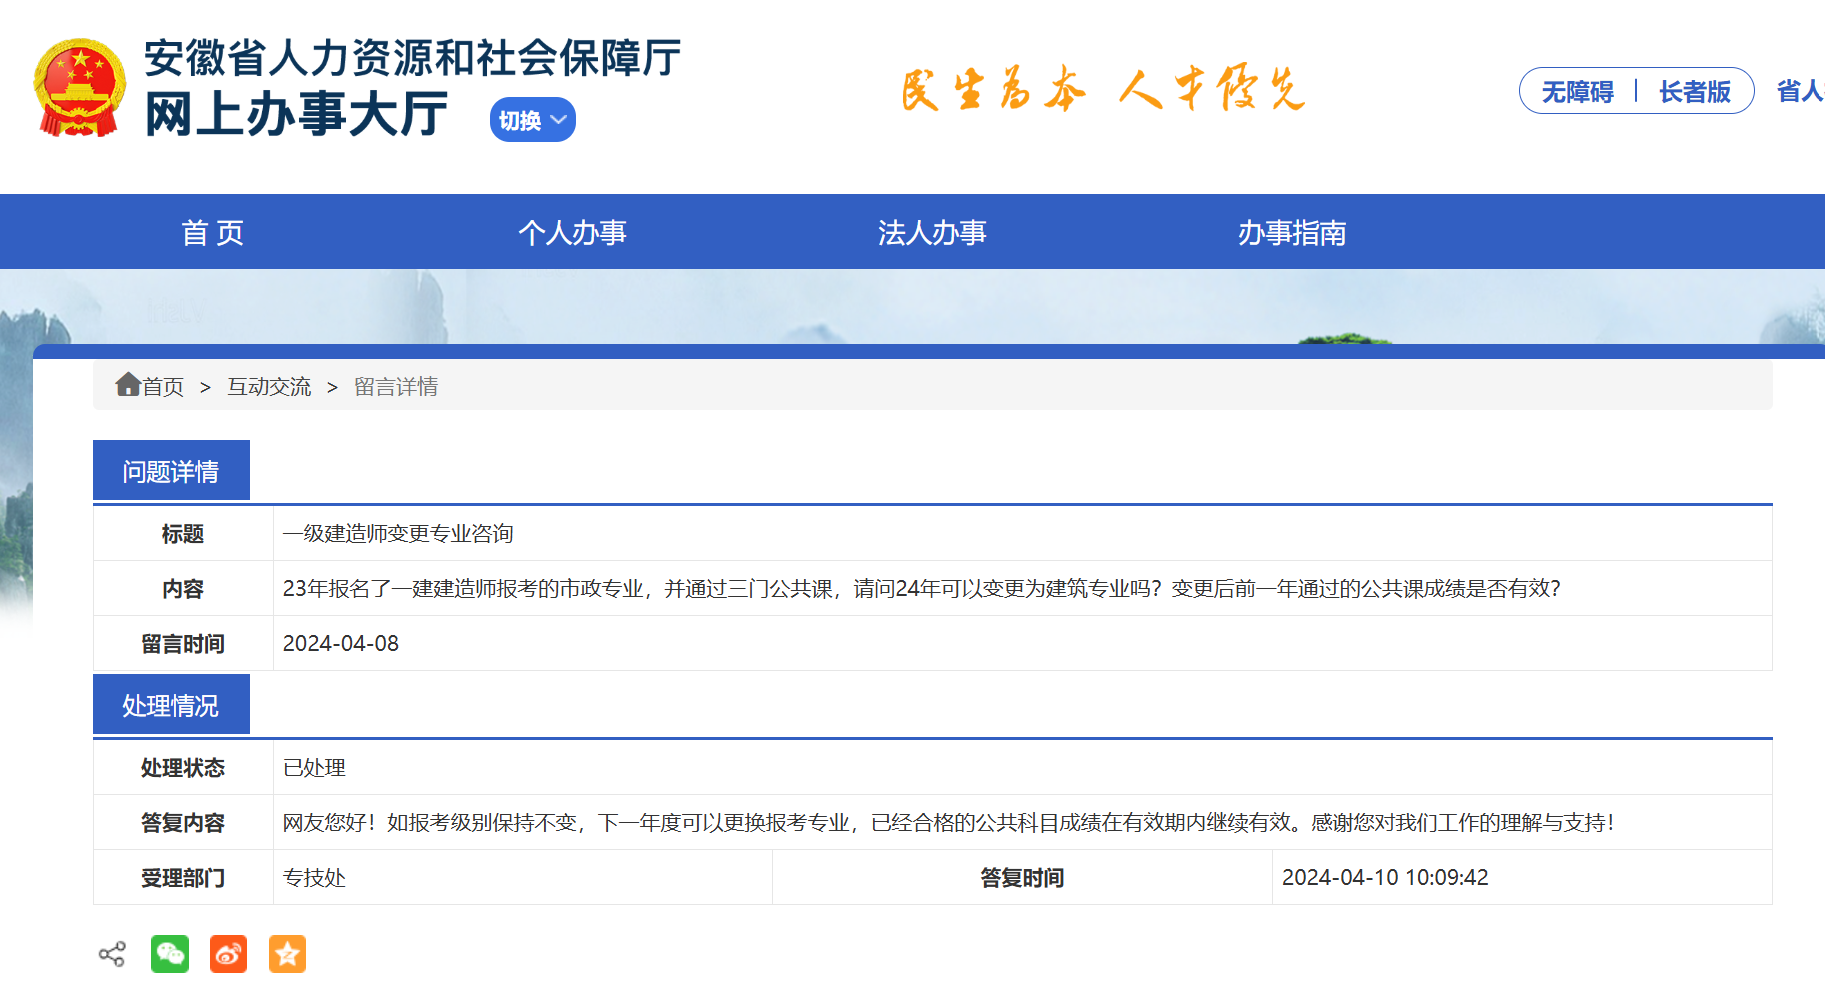Open the 切换 dropdown button
Image resolution: width=1825 pixels, height=991 pixels.
(532, 120)
